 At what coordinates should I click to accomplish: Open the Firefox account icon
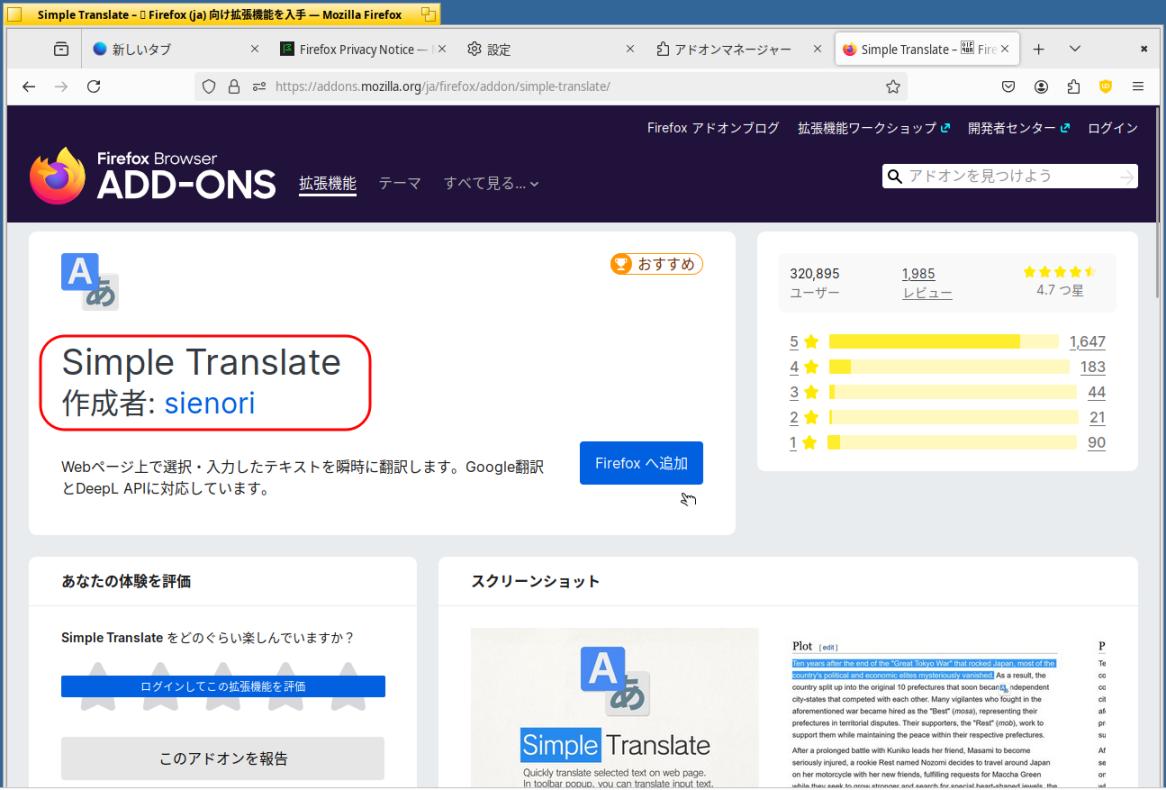point(1040,86)
